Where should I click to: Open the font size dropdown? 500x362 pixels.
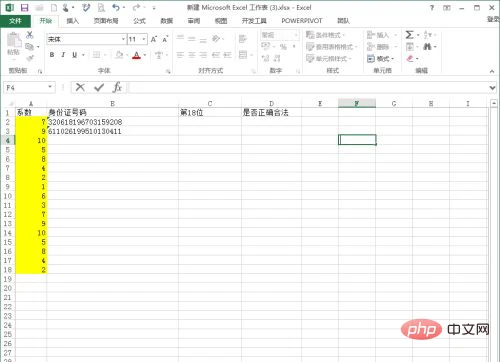click(x=144, y=39)
